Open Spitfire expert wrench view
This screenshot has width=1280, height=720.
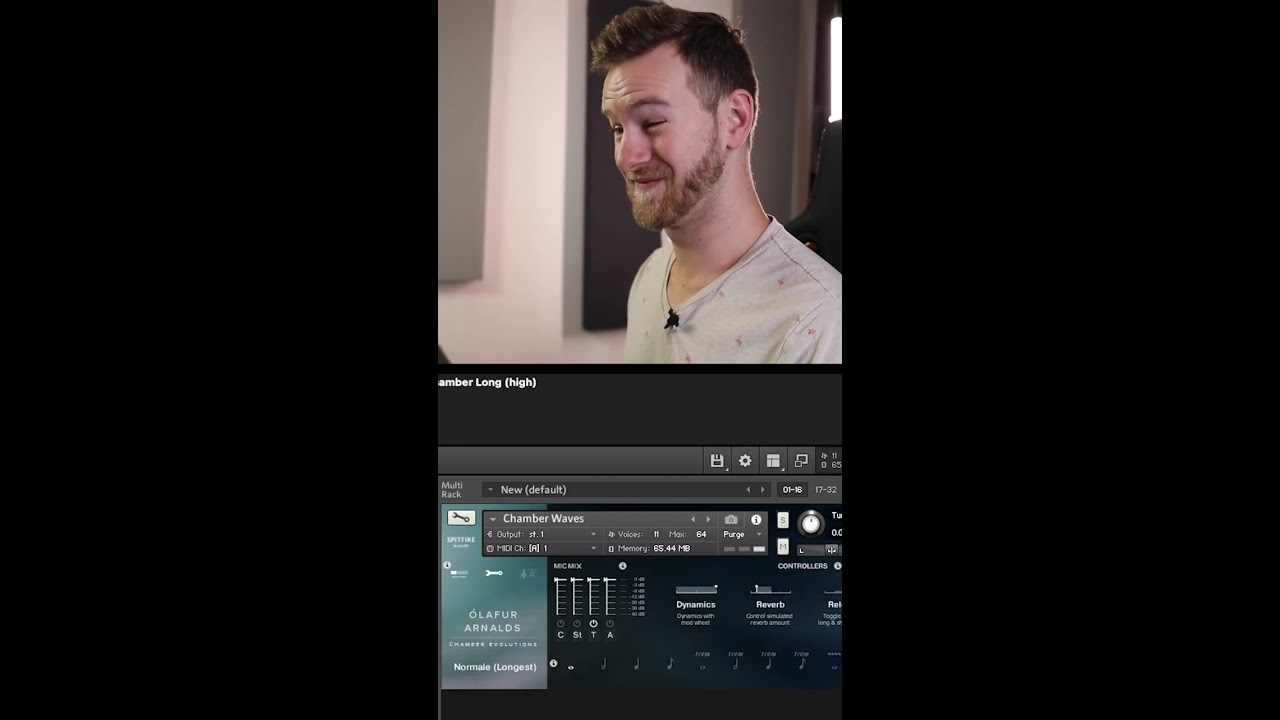click(x=494, y=573)
